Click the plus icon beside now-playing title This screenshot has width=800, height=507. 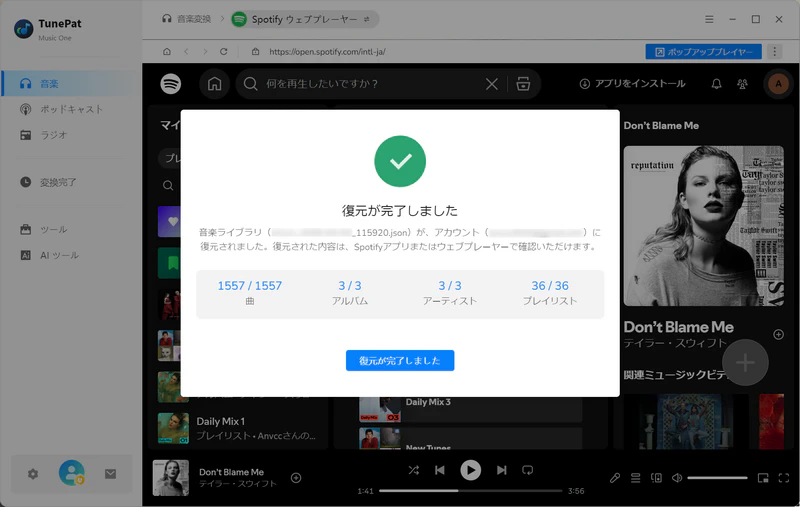[296, 478]
